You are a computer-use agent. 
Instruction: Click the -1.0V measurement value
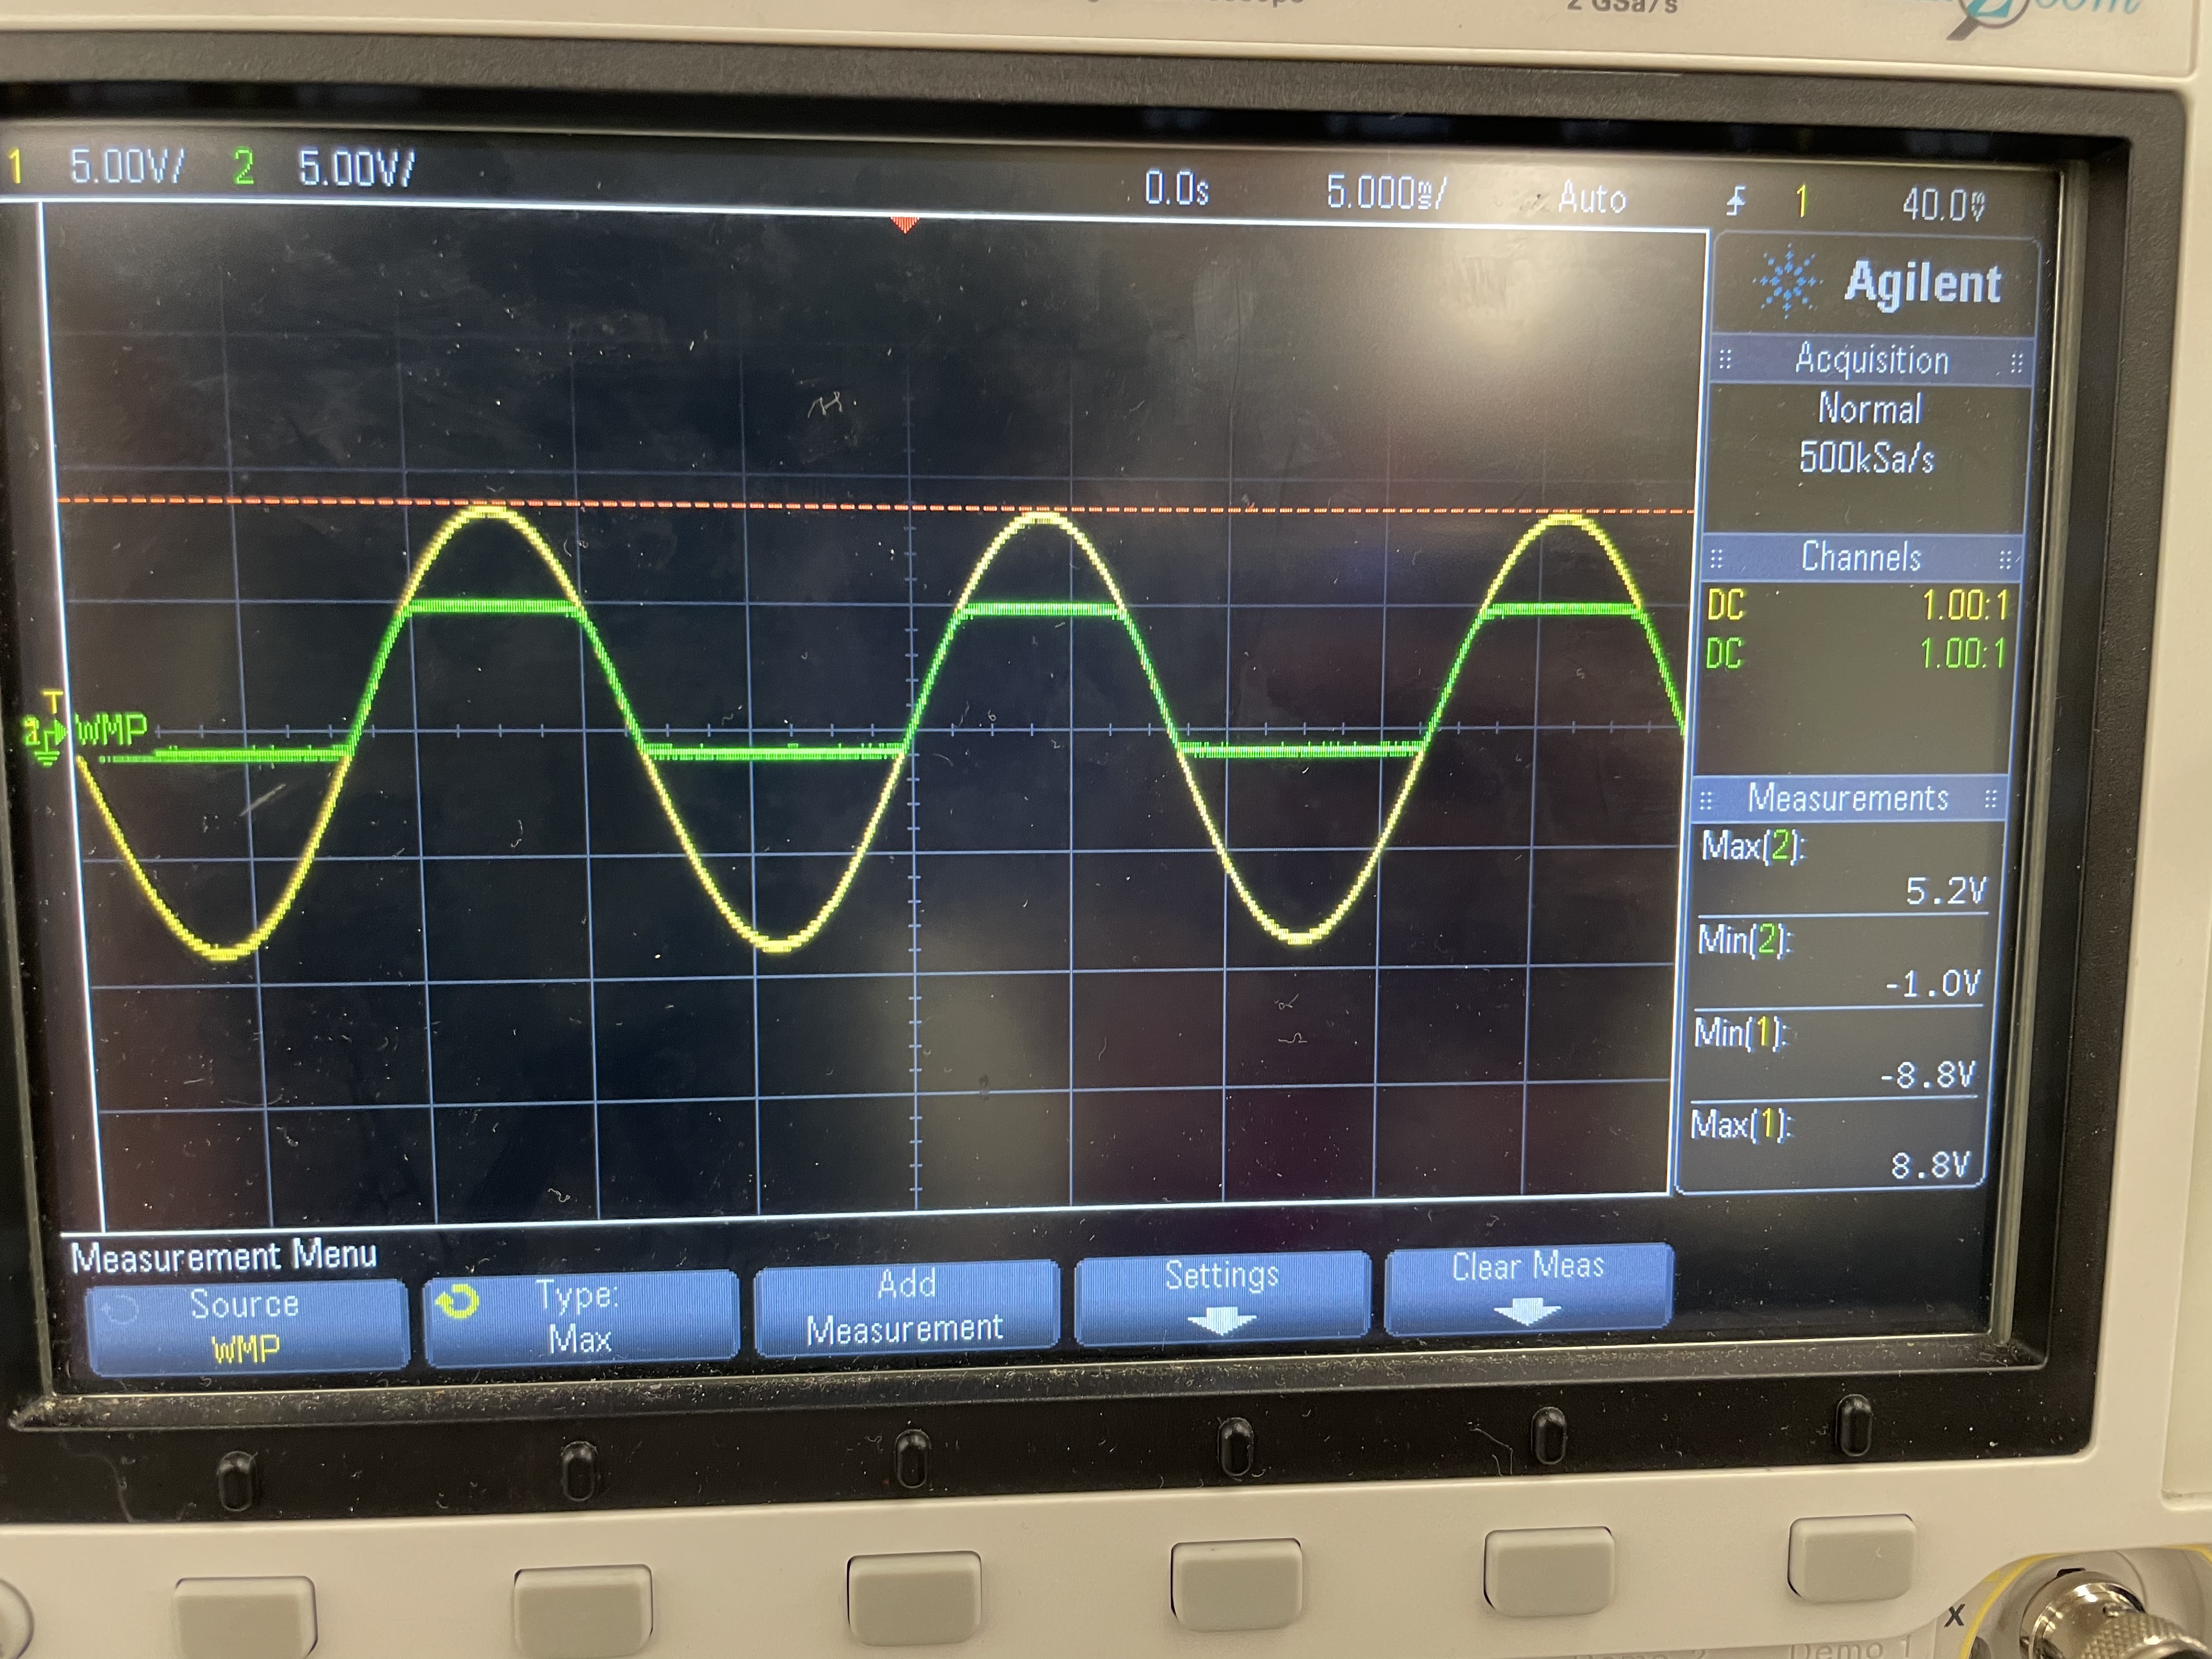tap(1932, 984)
